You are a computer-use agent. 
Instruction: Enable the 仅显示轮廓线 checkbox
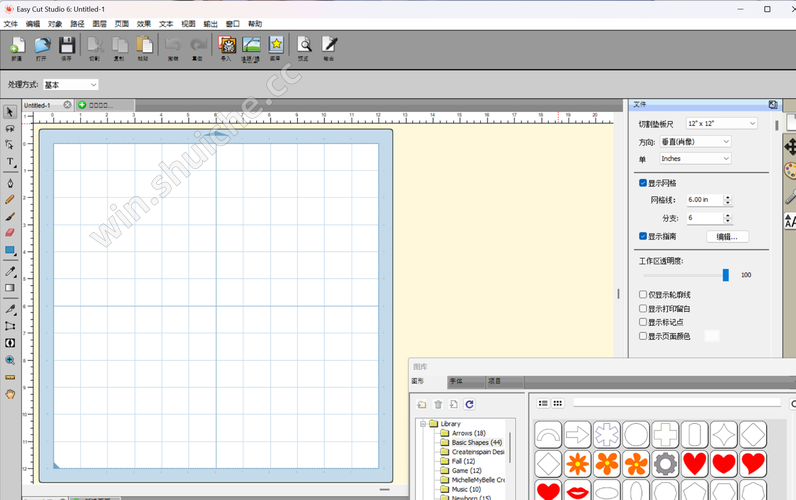643,295
